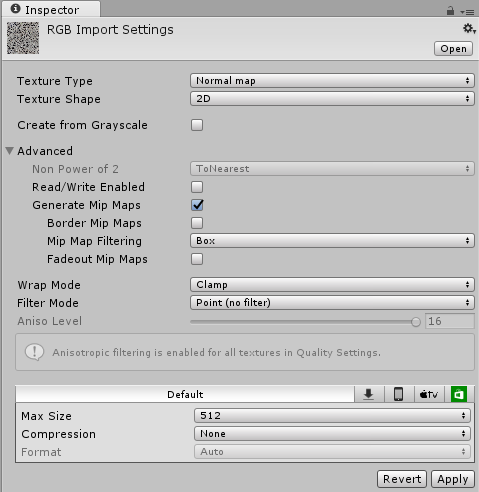Open Texture Type dropdown showing Normal map
Image resolution: width=479 pixels, height=492 pixels.
click(x=332, y=81)
